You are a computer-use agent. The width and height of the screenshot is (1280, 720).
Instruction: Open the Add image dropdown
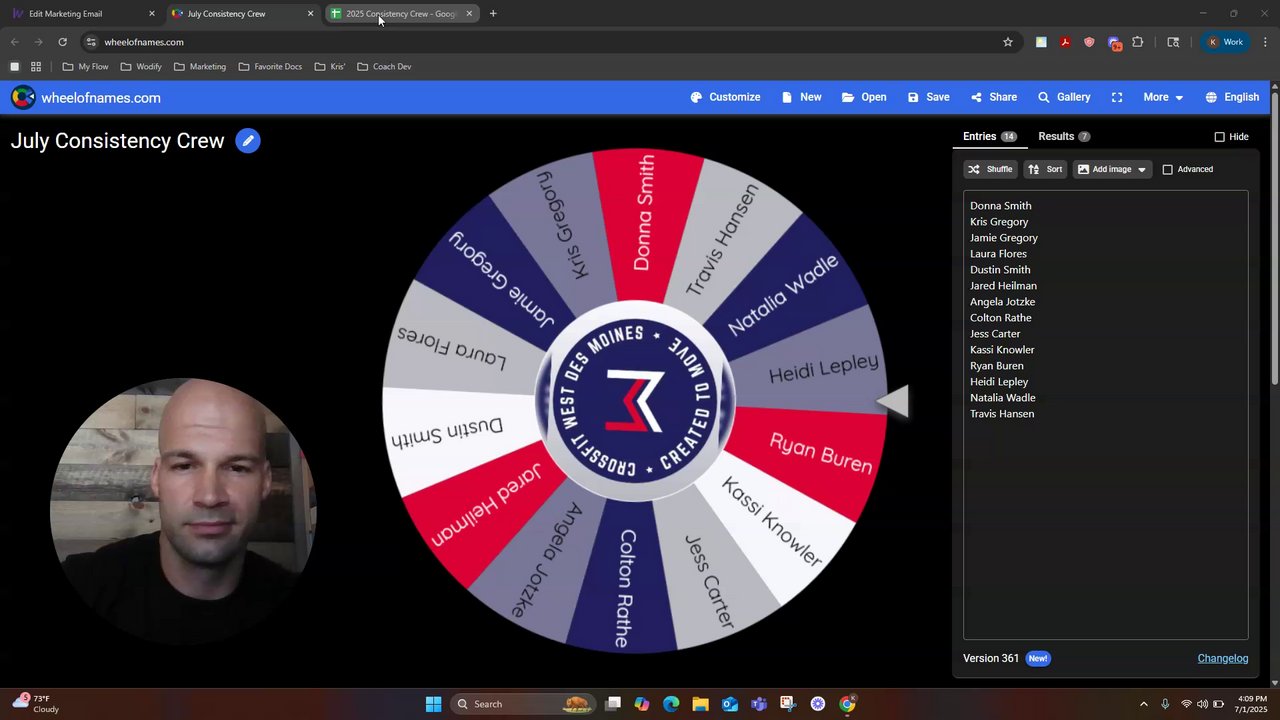(x=1112, y=169)
